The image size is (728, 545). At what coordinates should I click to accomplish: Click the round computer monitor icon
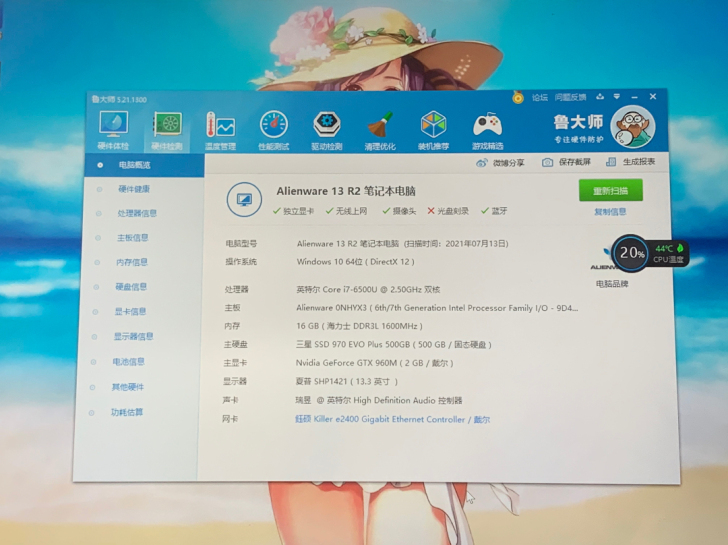[244, 200]
